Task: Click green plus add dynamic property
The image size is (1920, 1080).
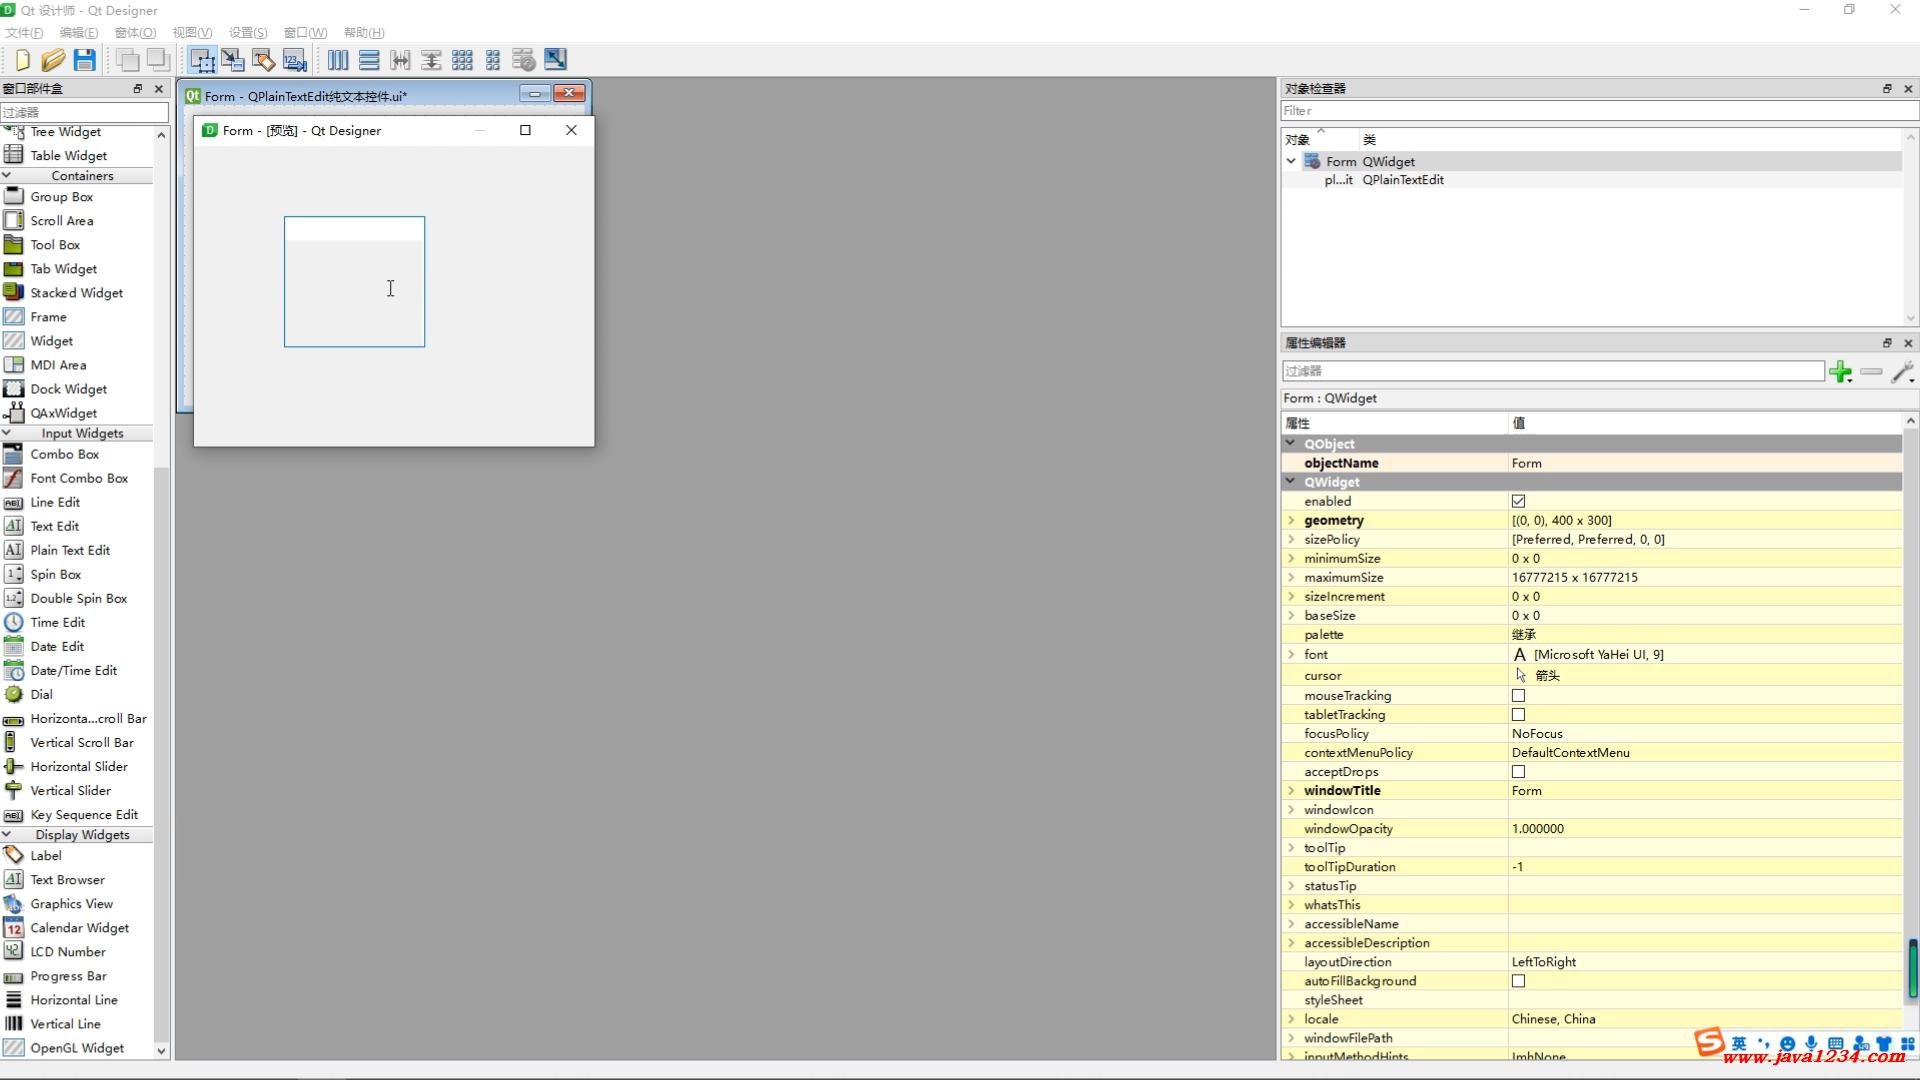Action: [x=1840, y=372]
